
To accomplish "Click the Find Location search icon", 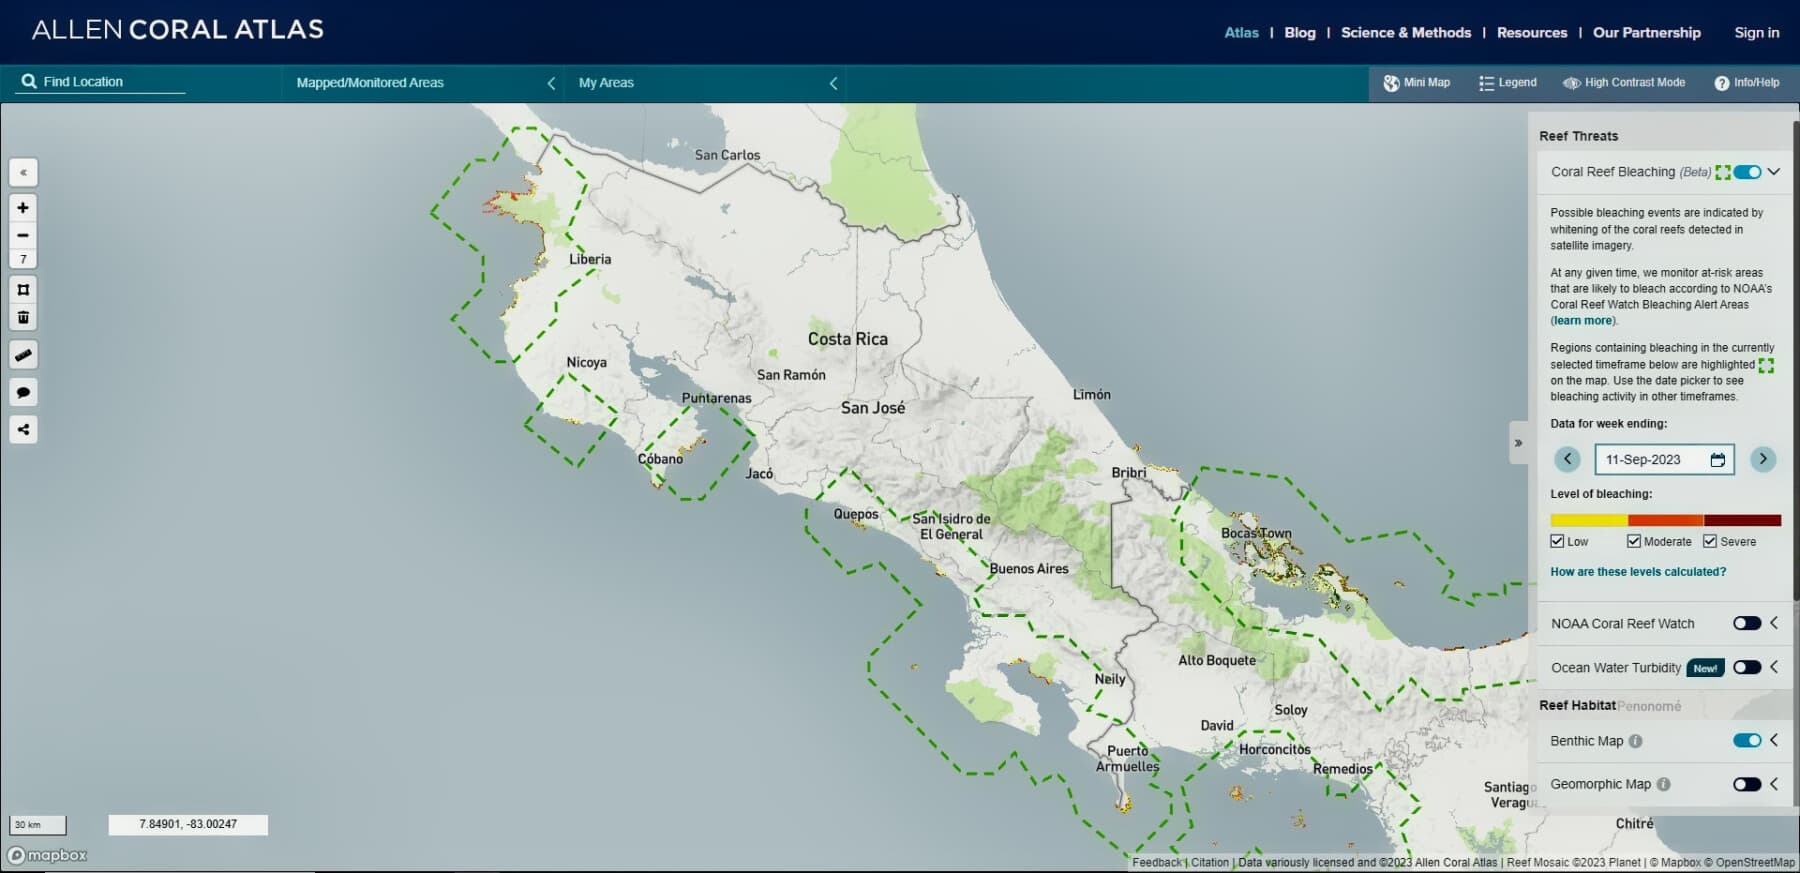I will 29,82.
